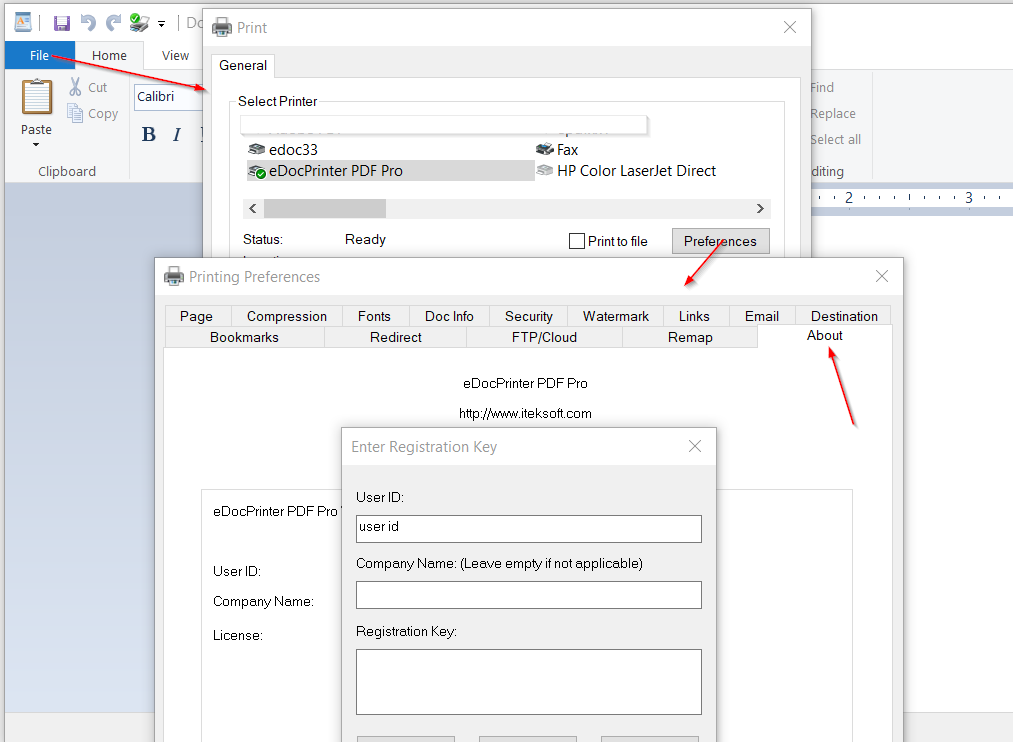Viewport: 1013px width, 742px height.
Task: Open the Links tab
Action: pos(694,316)
